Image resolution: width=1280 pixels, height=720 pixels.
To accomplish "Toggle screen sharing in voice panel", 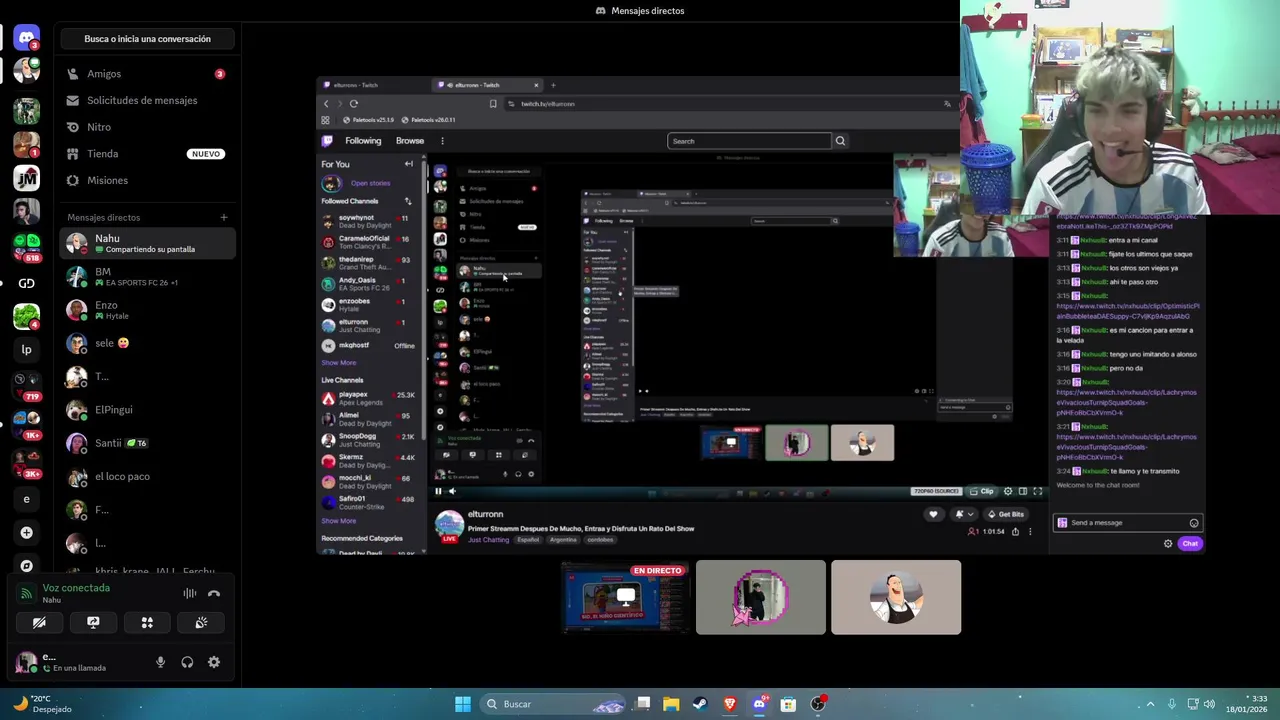I will 93,622.
